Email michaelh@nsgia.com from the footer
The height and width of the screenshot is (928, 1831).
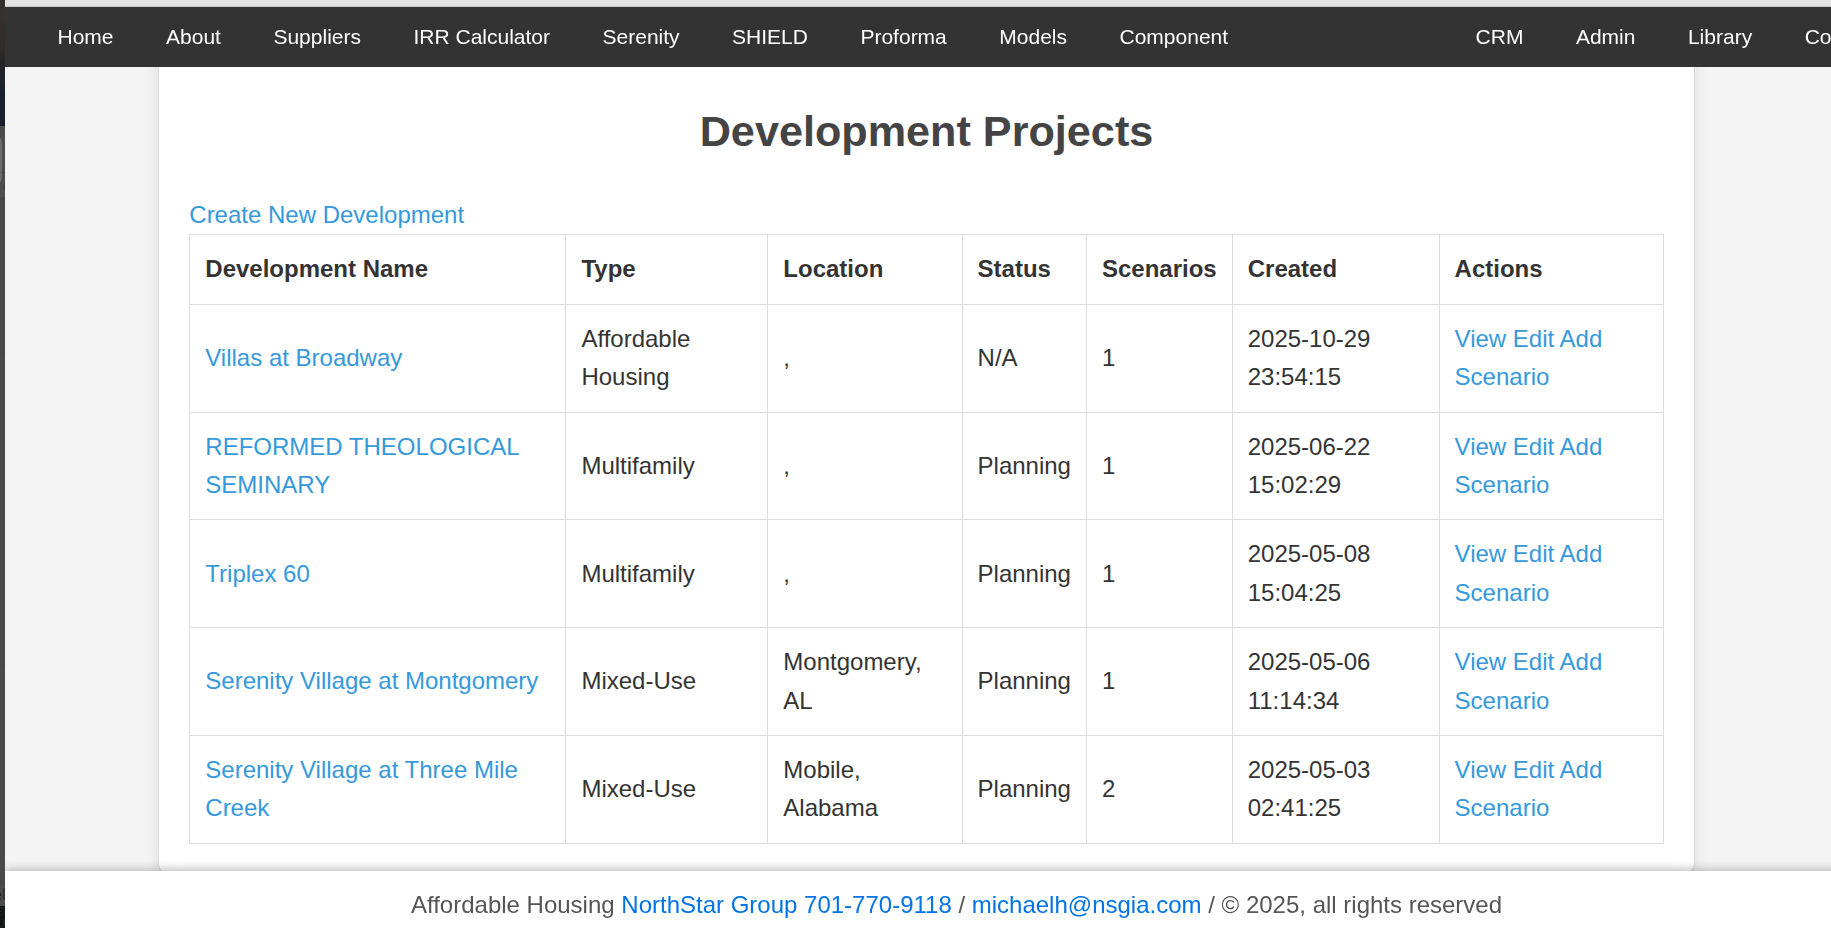point(1086,905)
